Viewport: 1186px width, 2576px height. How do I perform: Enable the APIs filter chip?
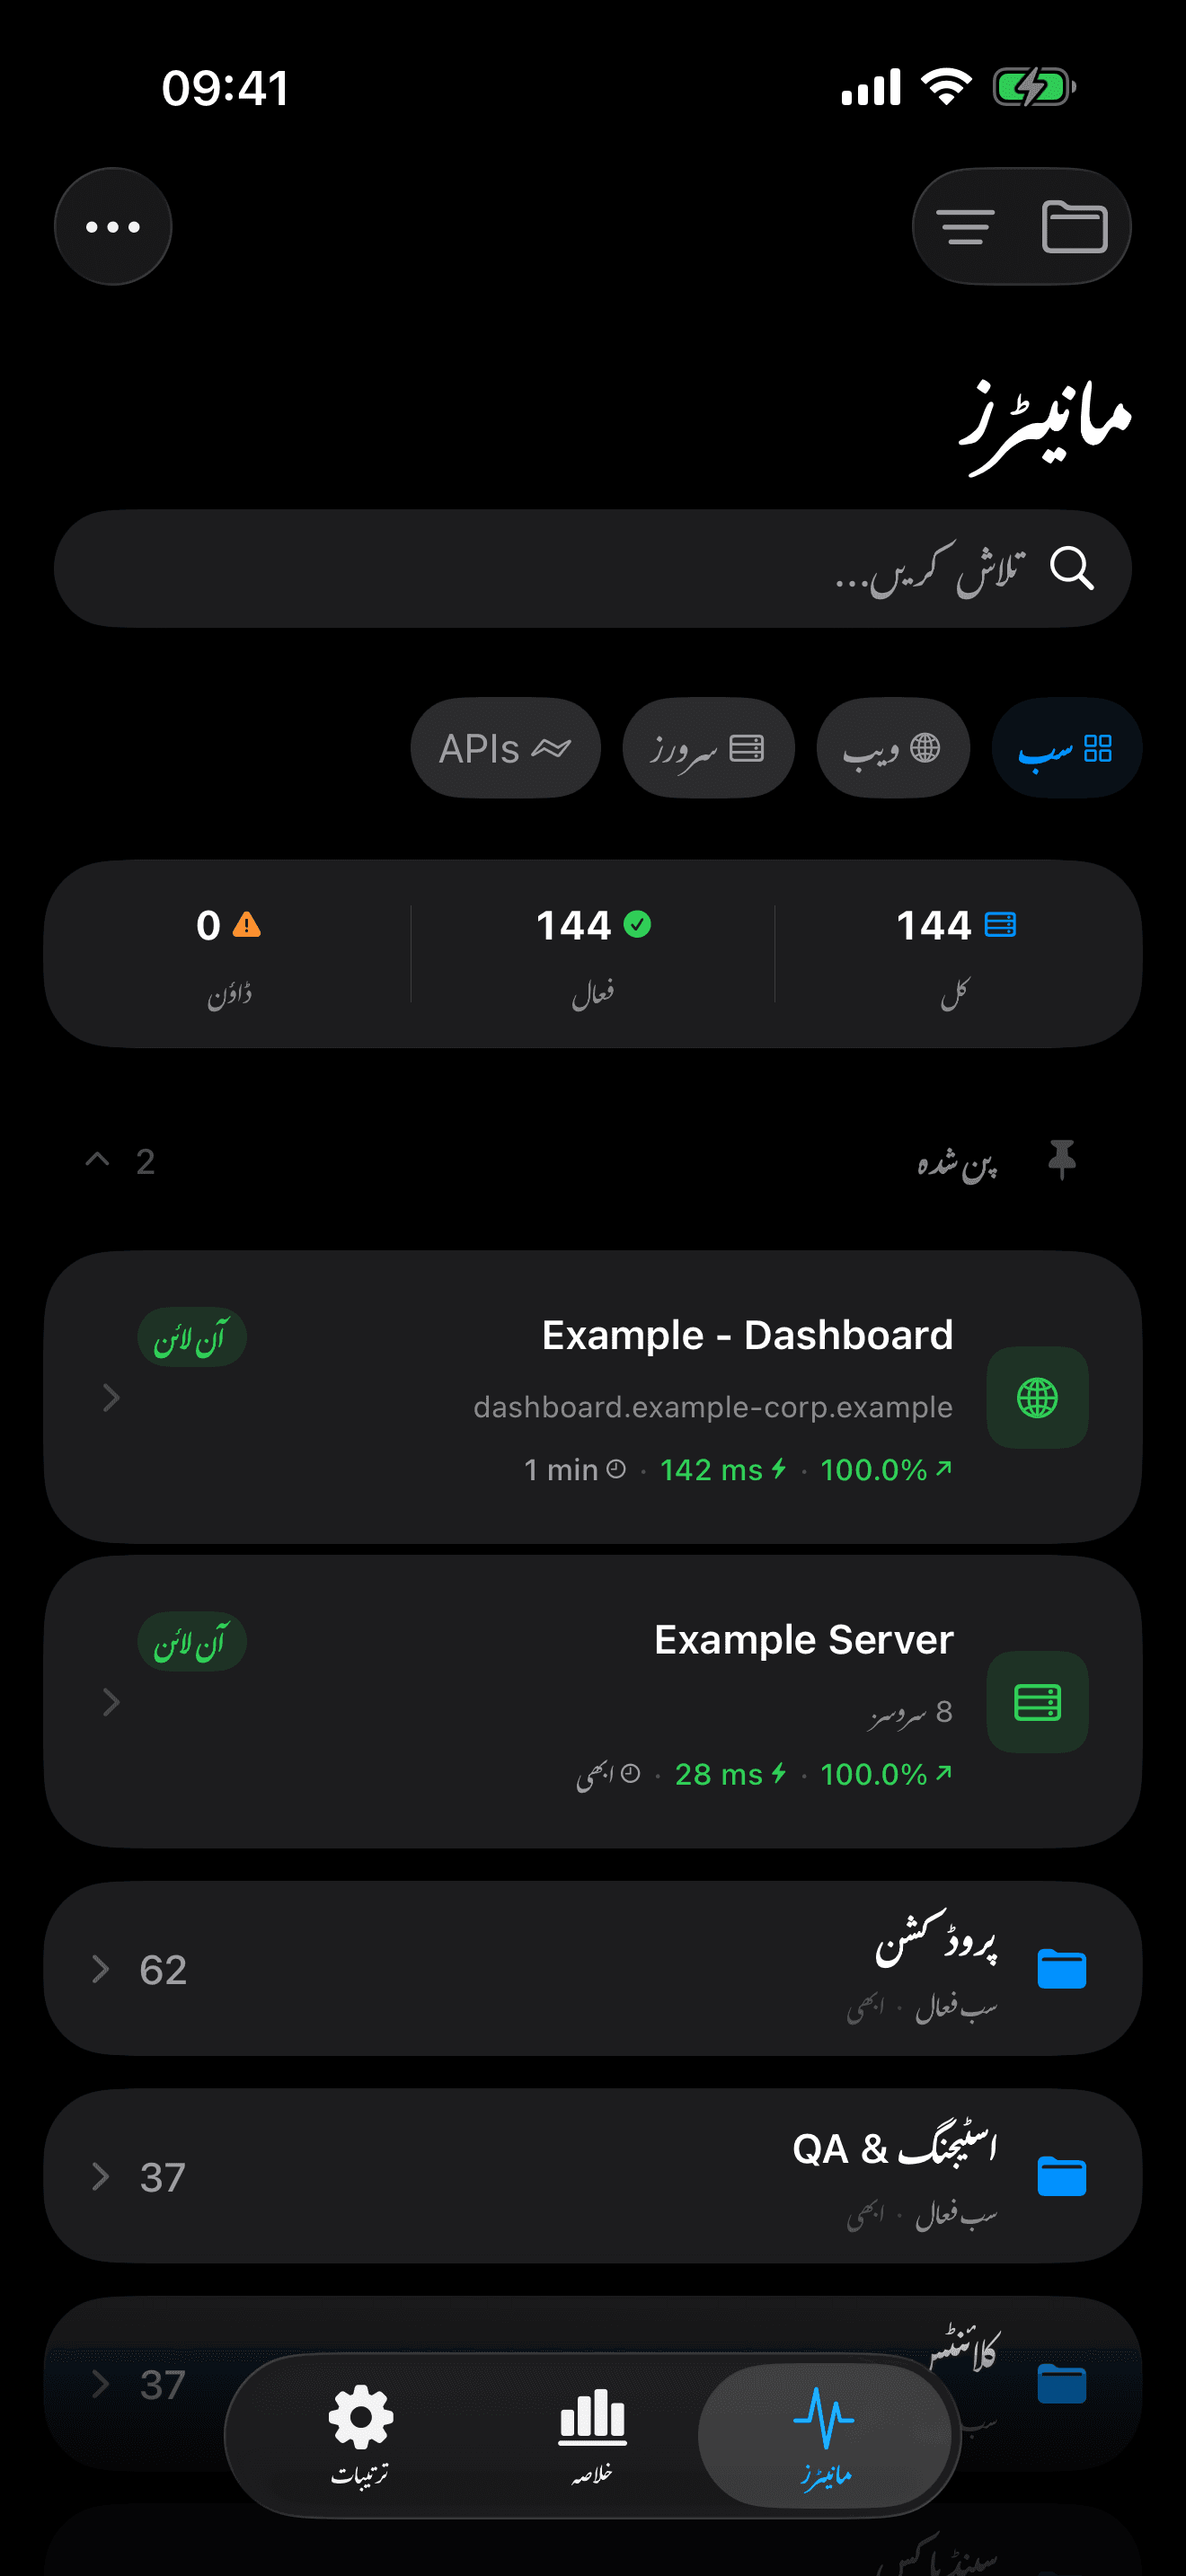point(505,747)
